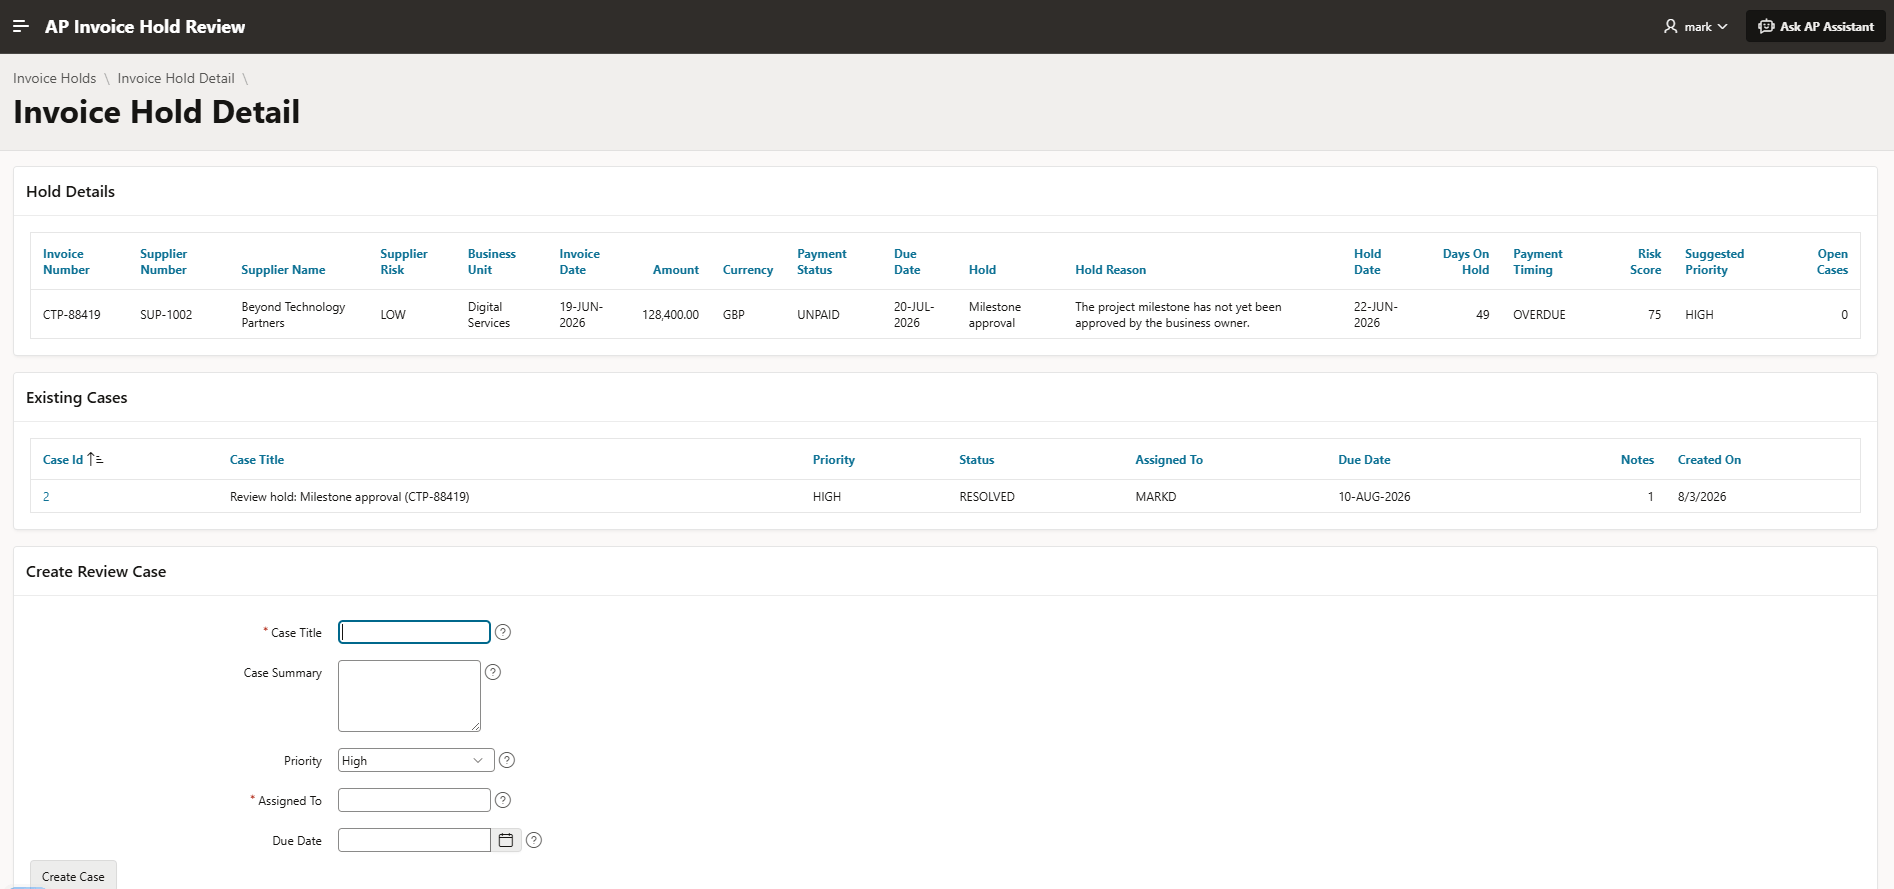Screen dimensions: 1894x889
Task: Click the Case Id sort arrow icon
Action: pyautogui.click(x=95, y=459)
